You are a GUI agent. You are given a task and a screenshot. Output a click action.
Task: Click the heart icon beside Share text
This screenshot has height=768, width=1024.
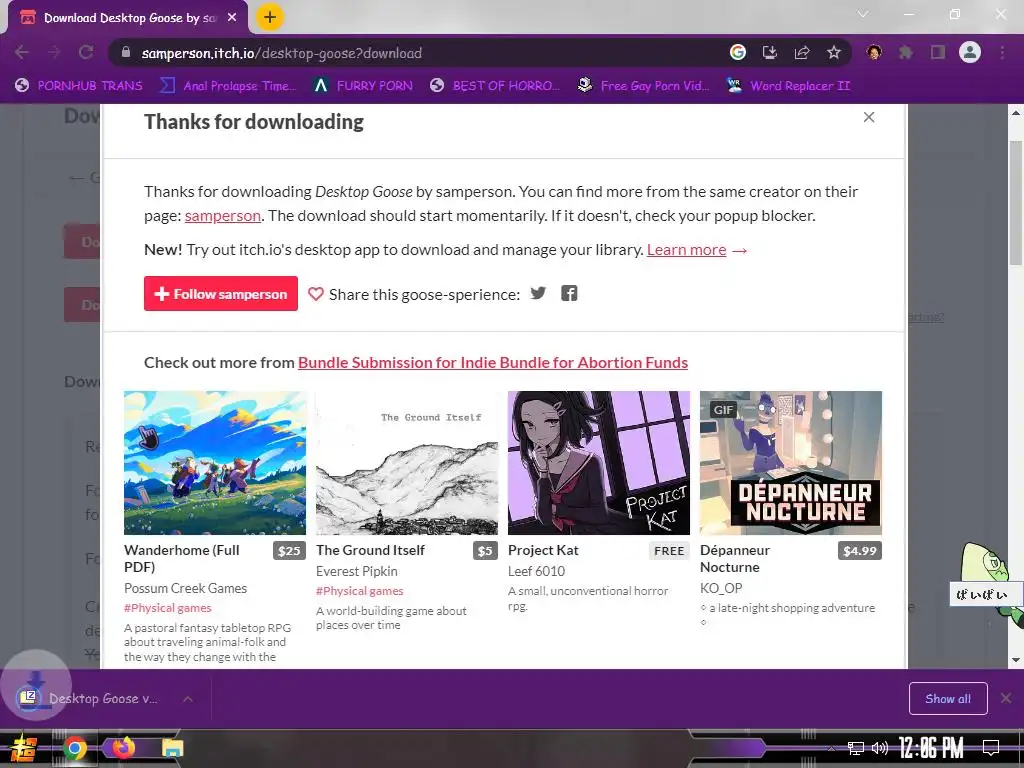(315, 295)
